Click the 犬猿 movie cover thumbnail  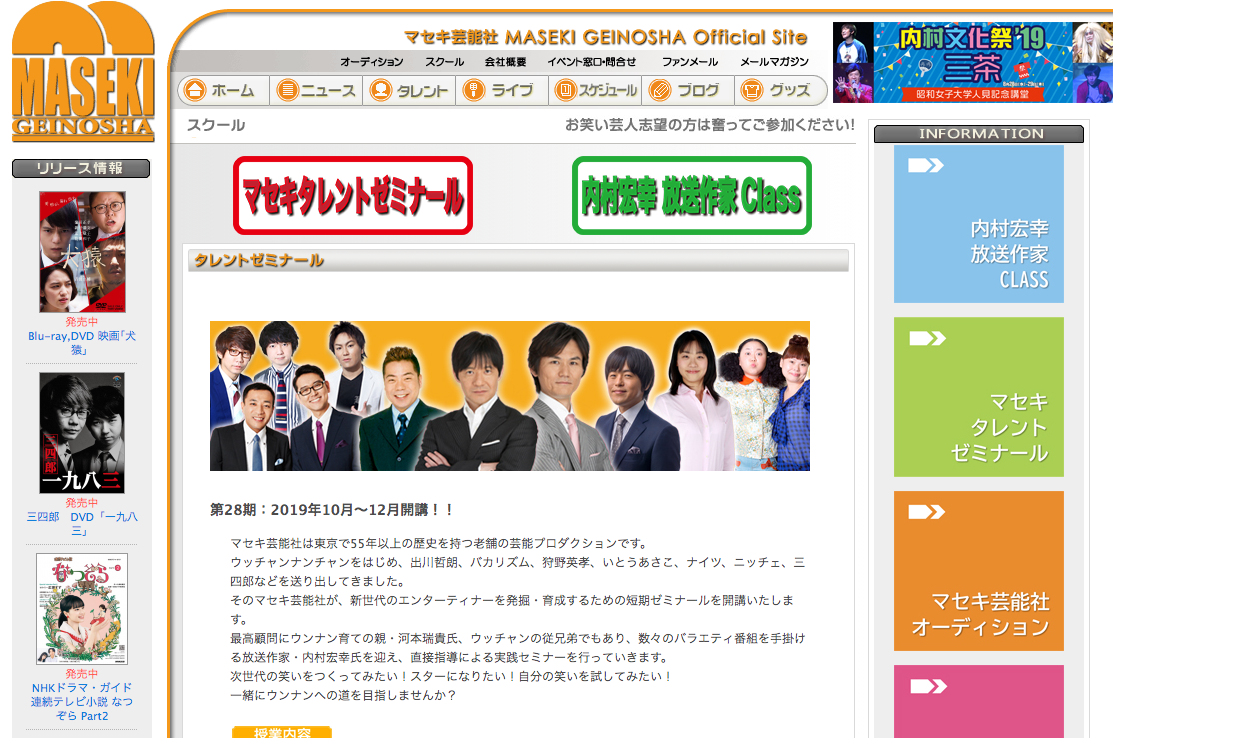click(82, 252)
